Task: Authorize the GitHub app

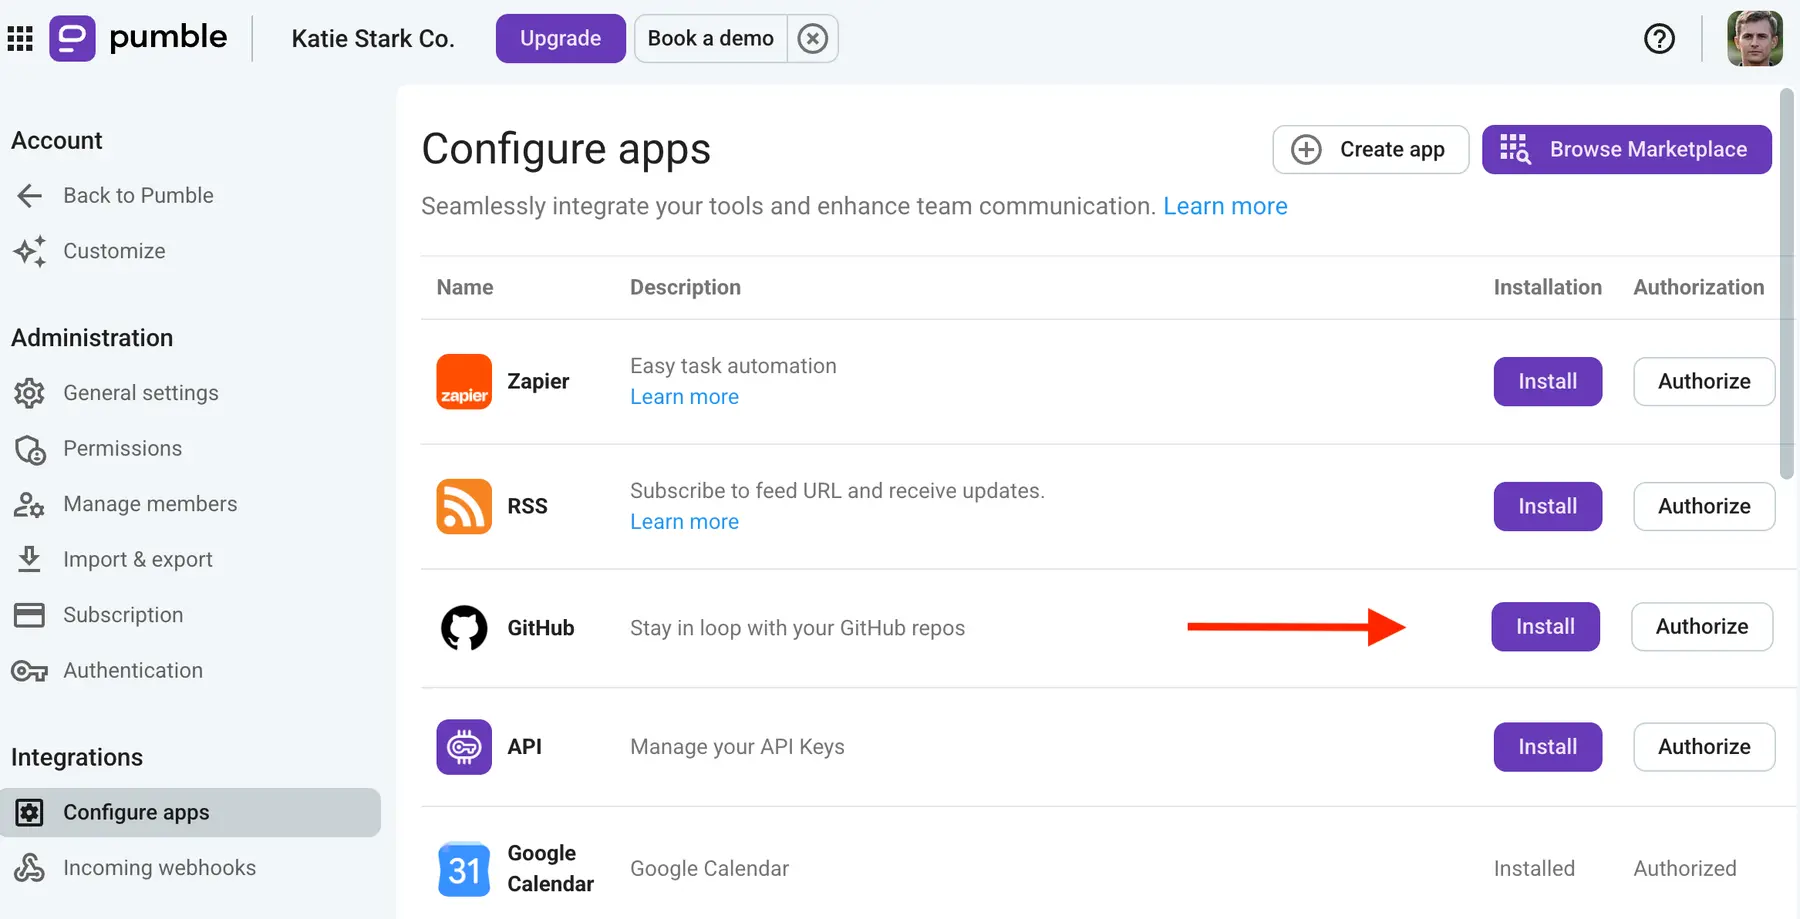Action: (1702, 627)
